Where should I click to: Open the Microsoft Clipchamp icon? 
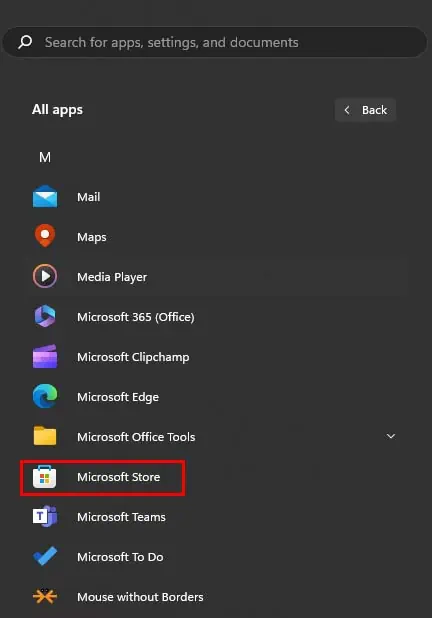click(x=45, y=356)
